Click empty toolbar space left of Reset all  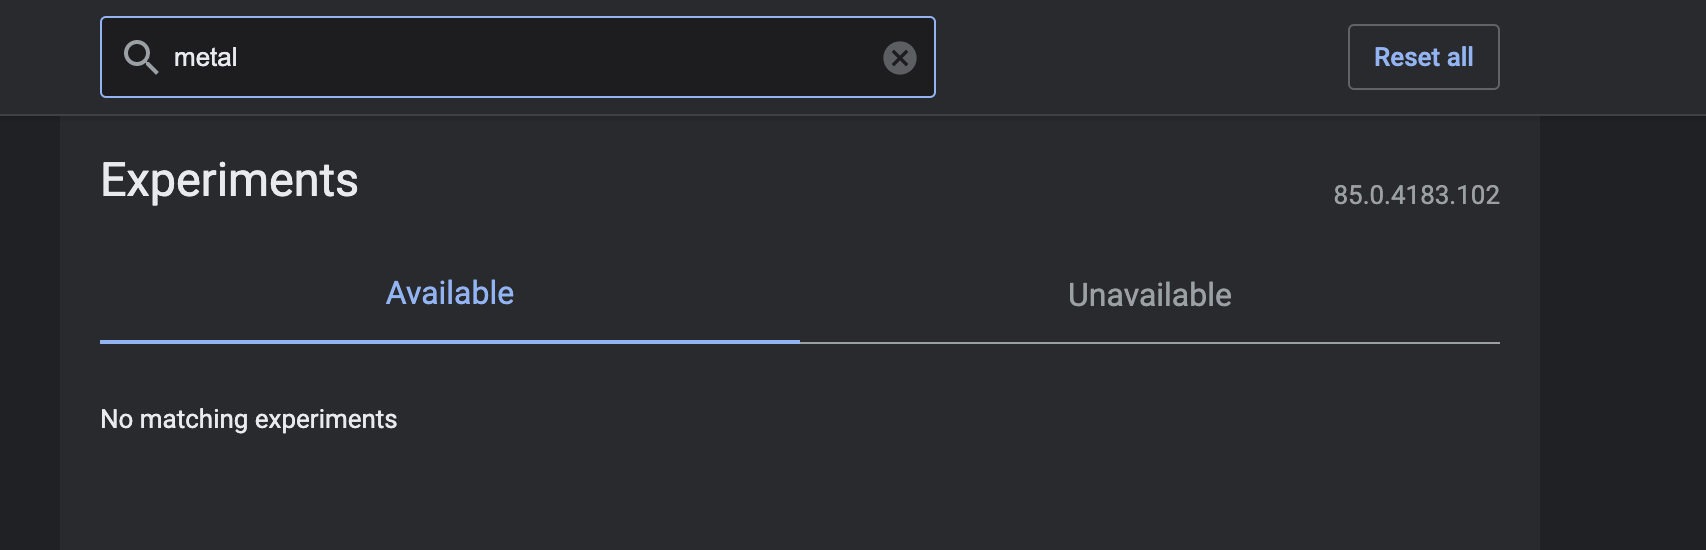1140,57
